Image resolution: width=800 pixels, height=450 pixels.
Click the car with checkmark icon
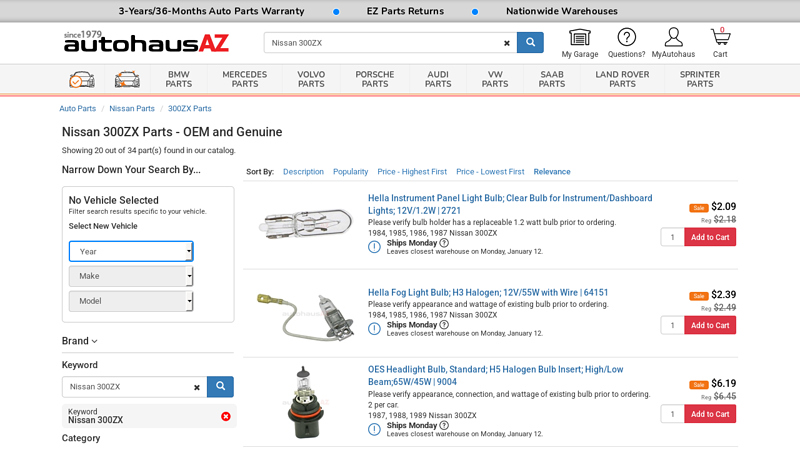click(82, 80)
